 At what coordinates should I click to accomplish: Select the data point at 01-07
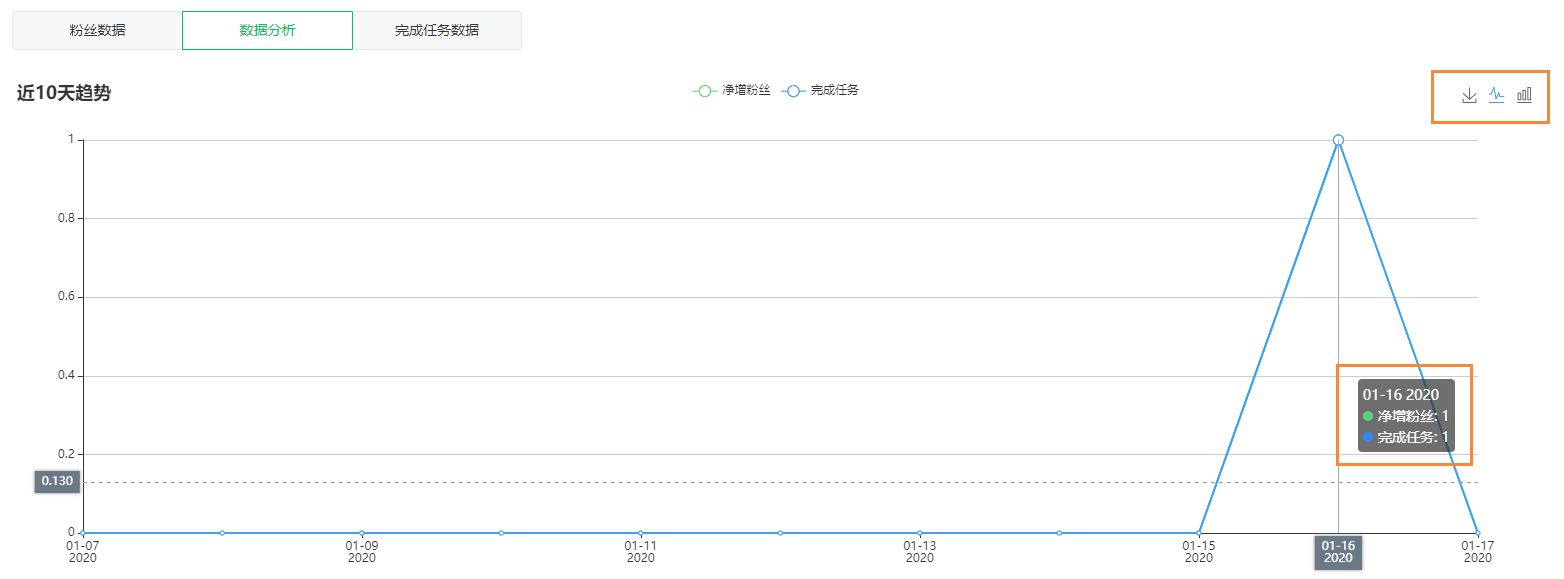click(x=83, y=533)
